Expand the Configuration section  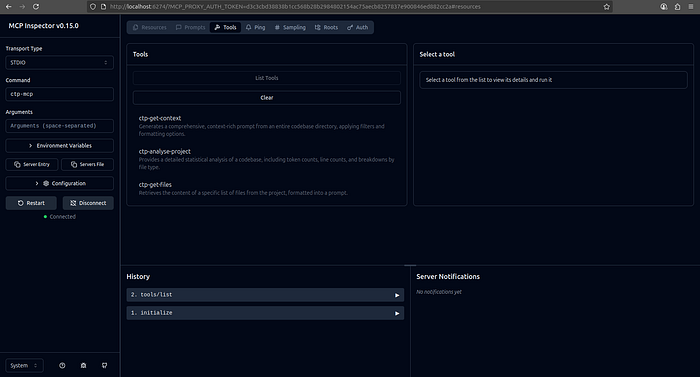point(59,184)
